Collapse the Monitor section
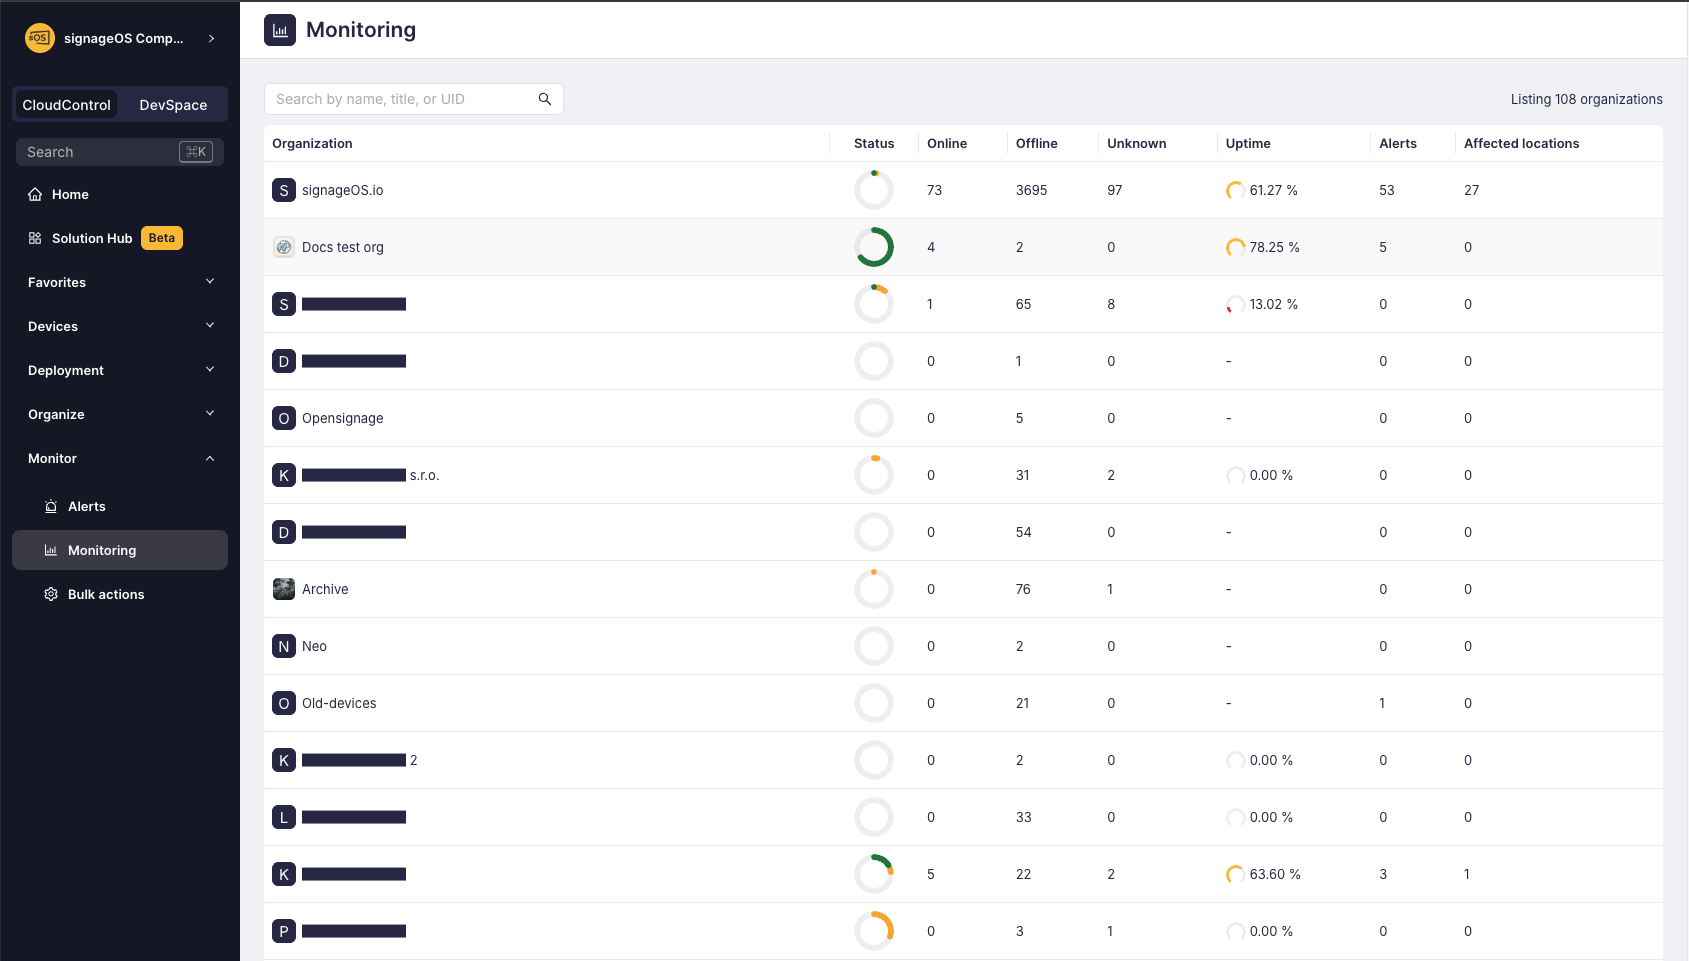The width and height of the screenshot is (1689, 961). pyautogui.click(x=120, y=458)
